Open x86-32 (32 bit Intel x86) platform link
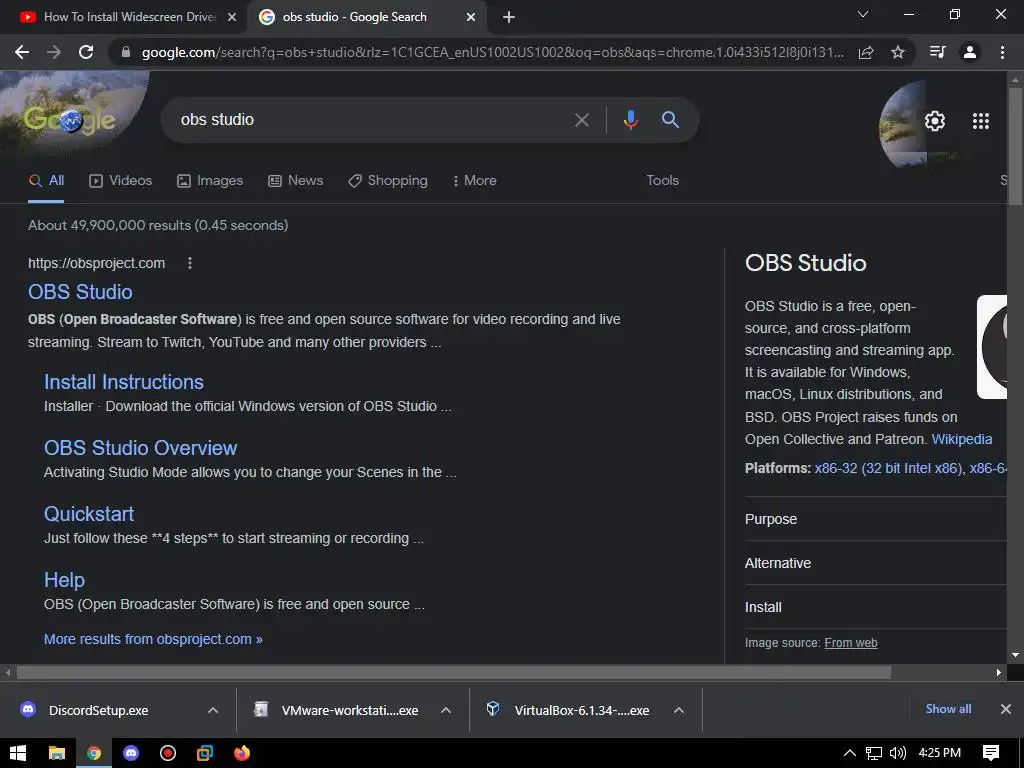 (889, 468)
